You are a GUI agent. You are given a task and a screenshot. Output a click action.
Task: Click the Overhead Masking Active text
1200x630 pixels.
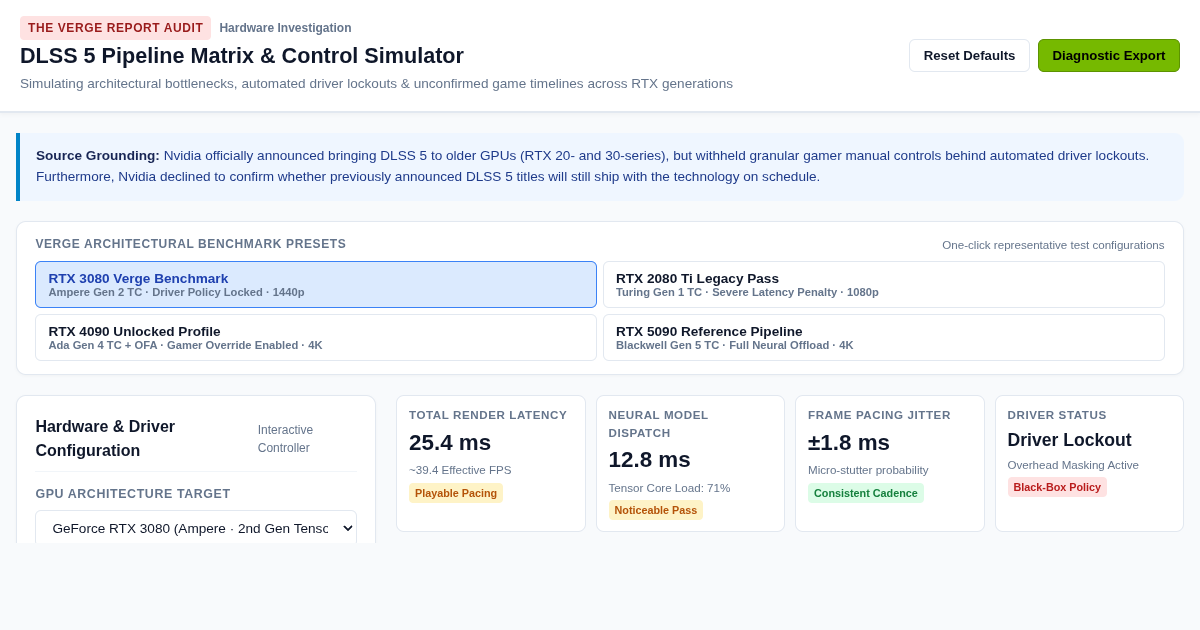click(1073, 465)
